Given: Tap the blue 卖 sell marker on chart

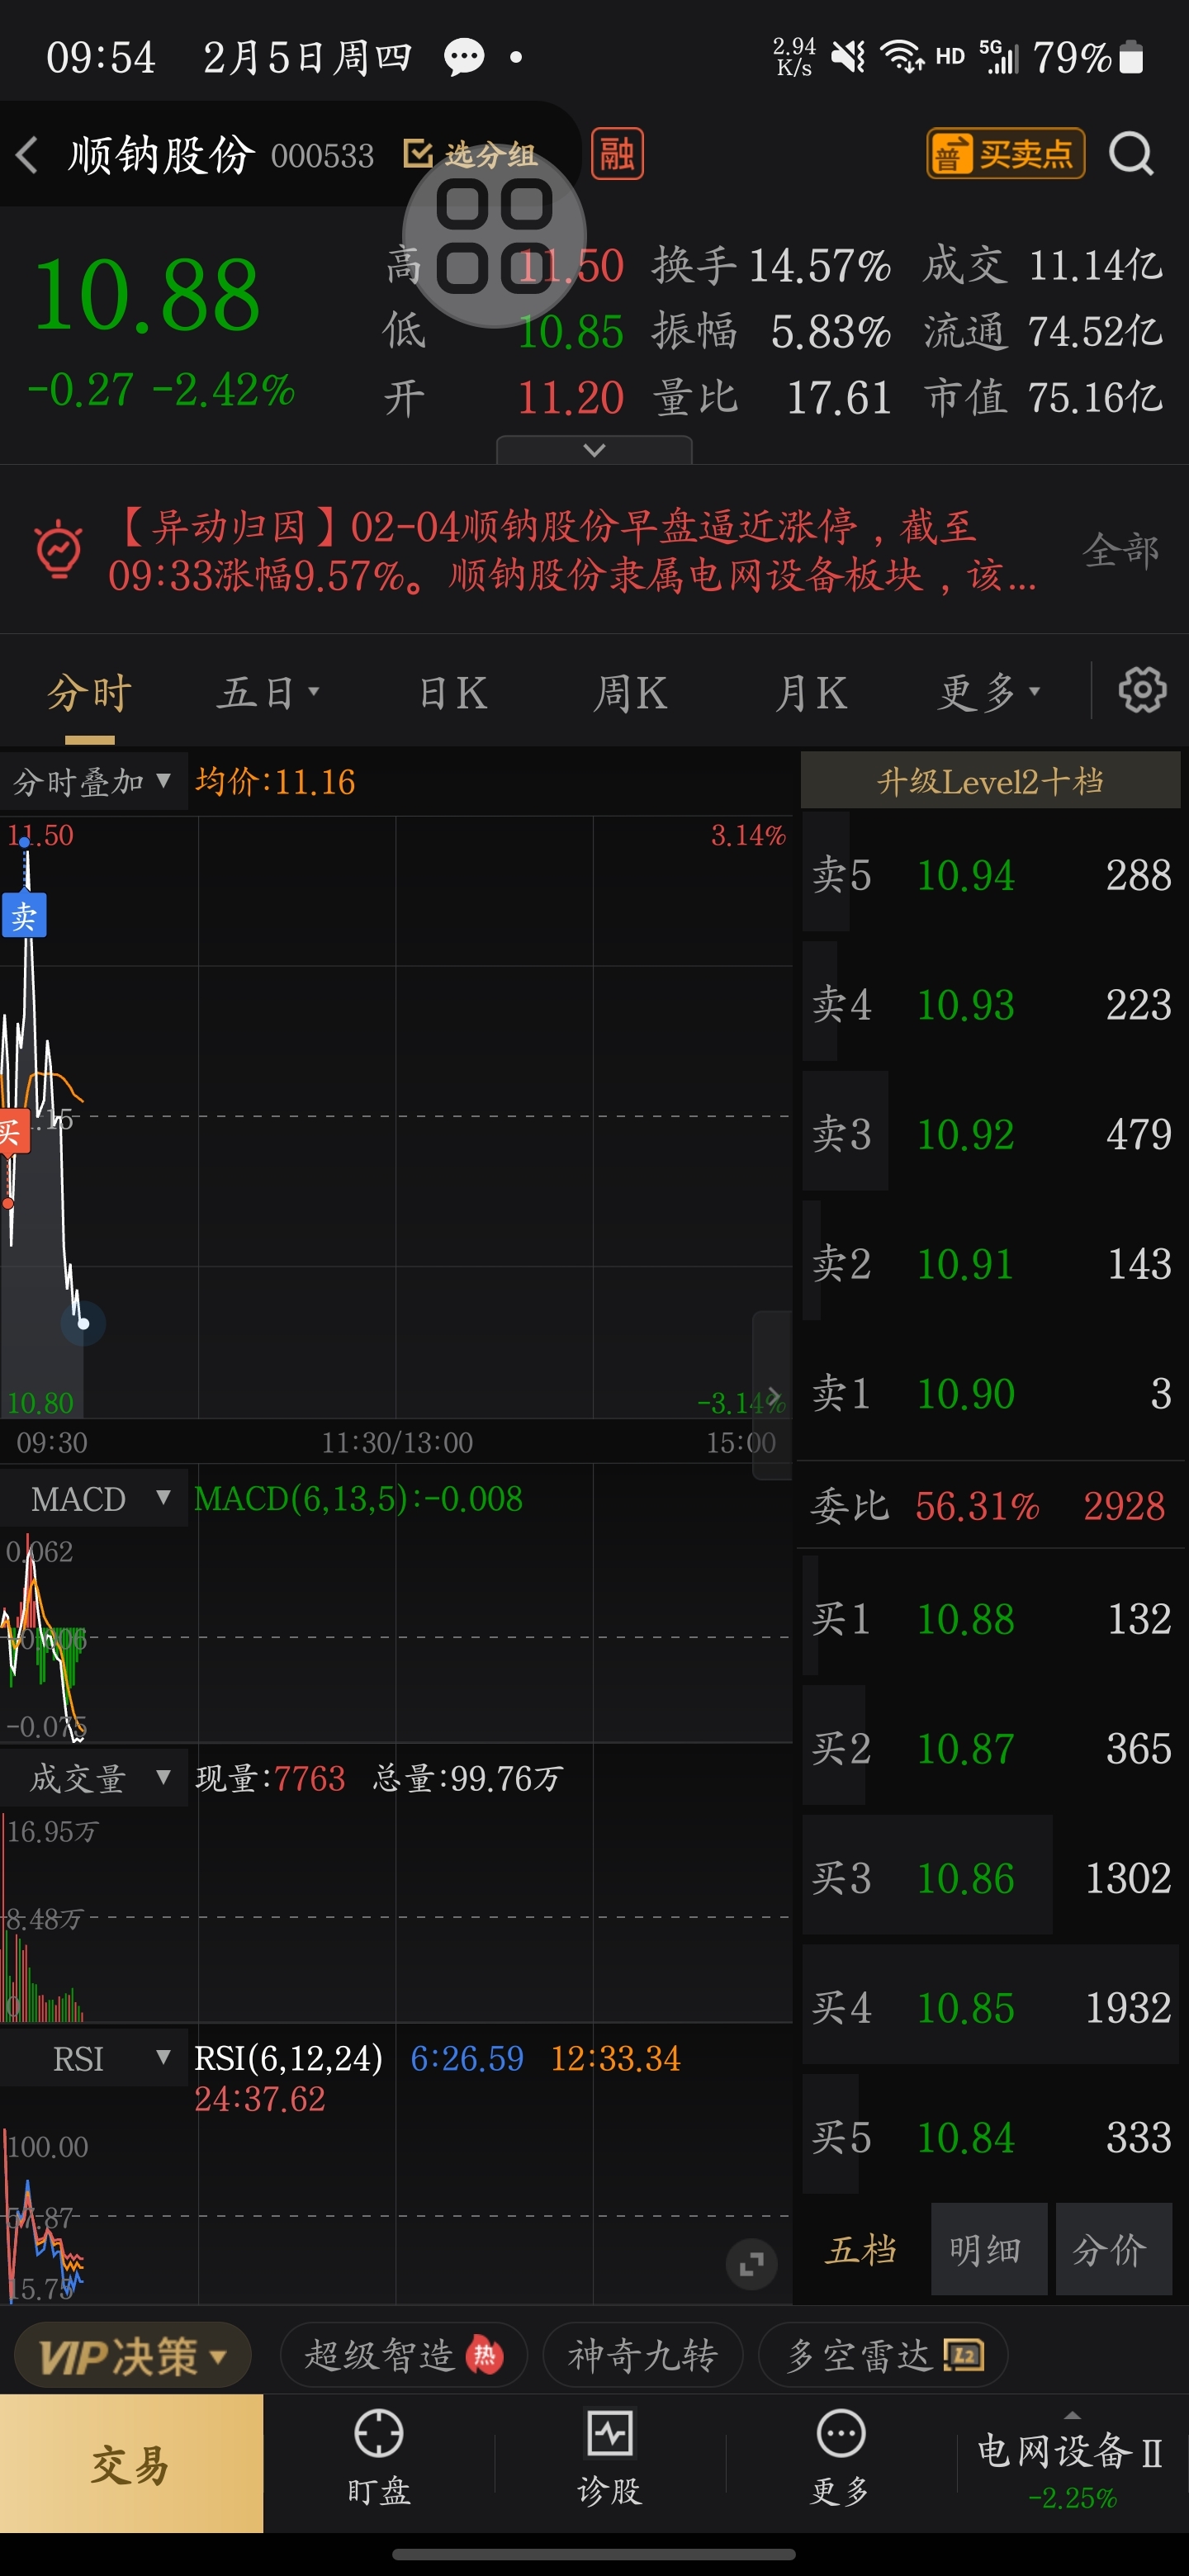Looking at the screenshot, I should click(x=24, y=915).
